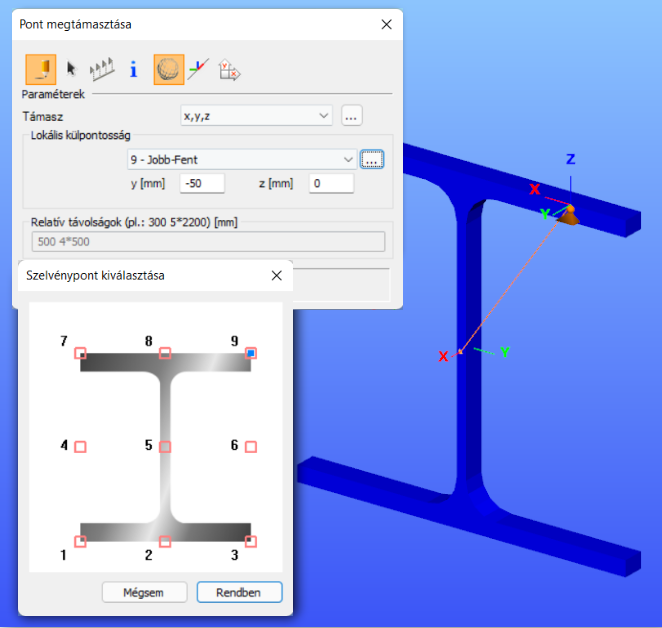Cancel with the Mégsem button
Screen dimensions: 662x628
144,592
